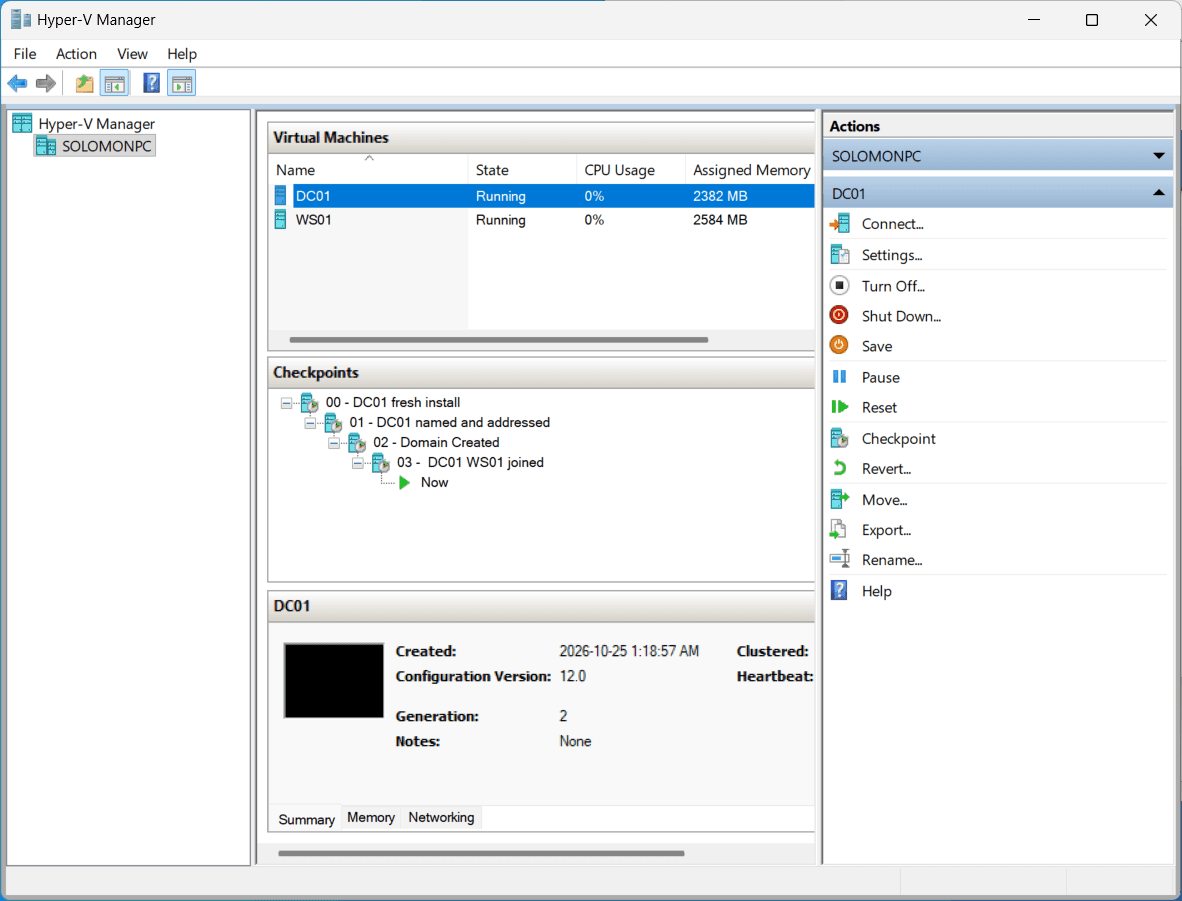The width and height of the screenshot is (1182, 901).
Task: Collapse the DC01 actions section arrow
Action: point(1159,194)
